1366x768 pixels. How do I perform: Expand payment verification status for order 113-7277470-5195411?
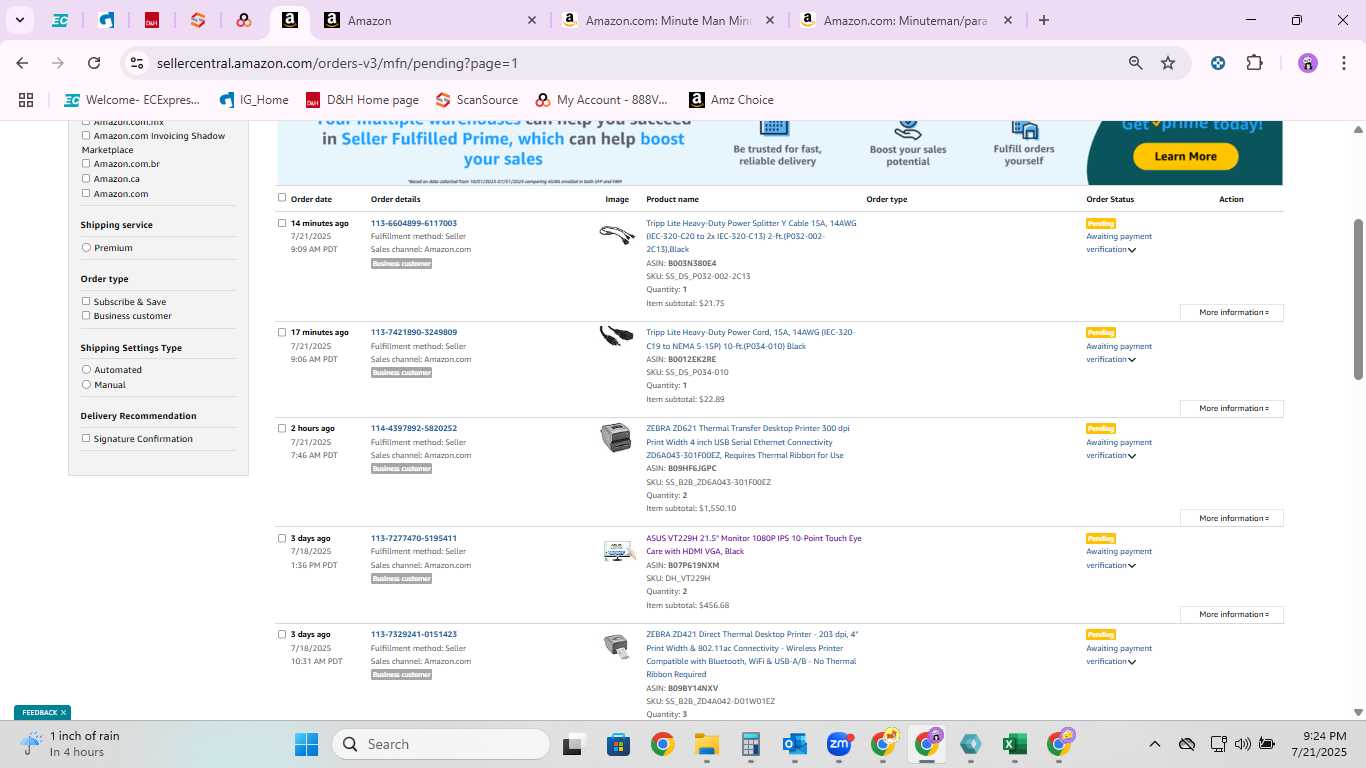click(1132, 566)
